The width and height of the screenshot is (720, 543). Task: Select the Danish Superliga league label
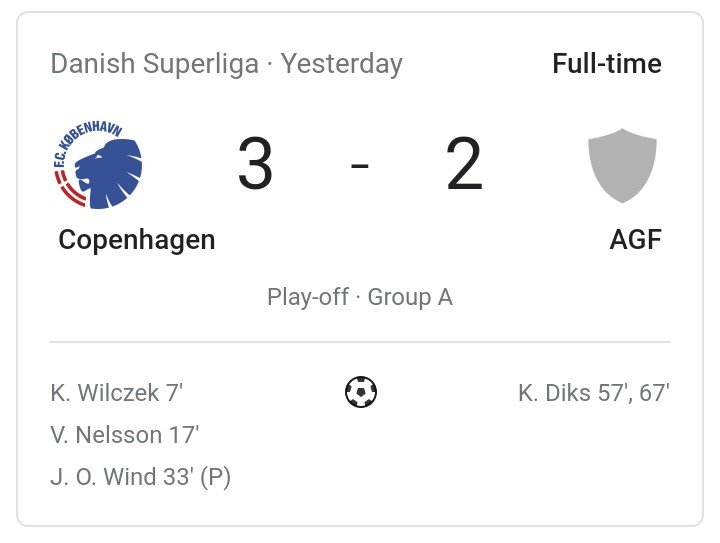[155, 65]
